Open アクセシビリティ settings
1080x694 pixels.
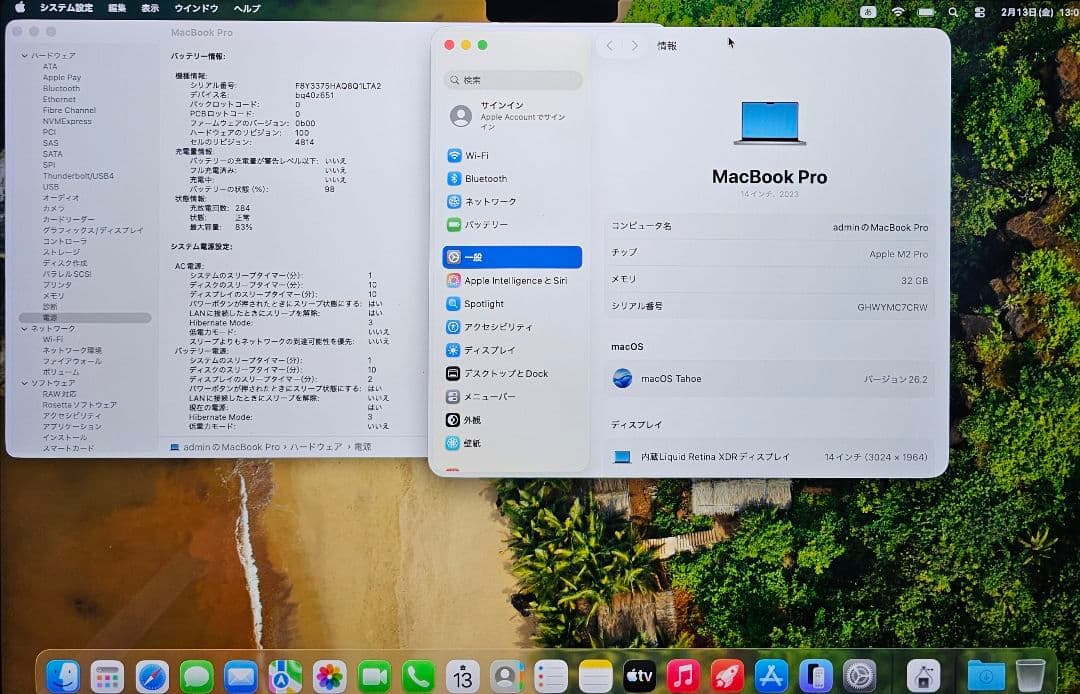click(x=493, y=327)
